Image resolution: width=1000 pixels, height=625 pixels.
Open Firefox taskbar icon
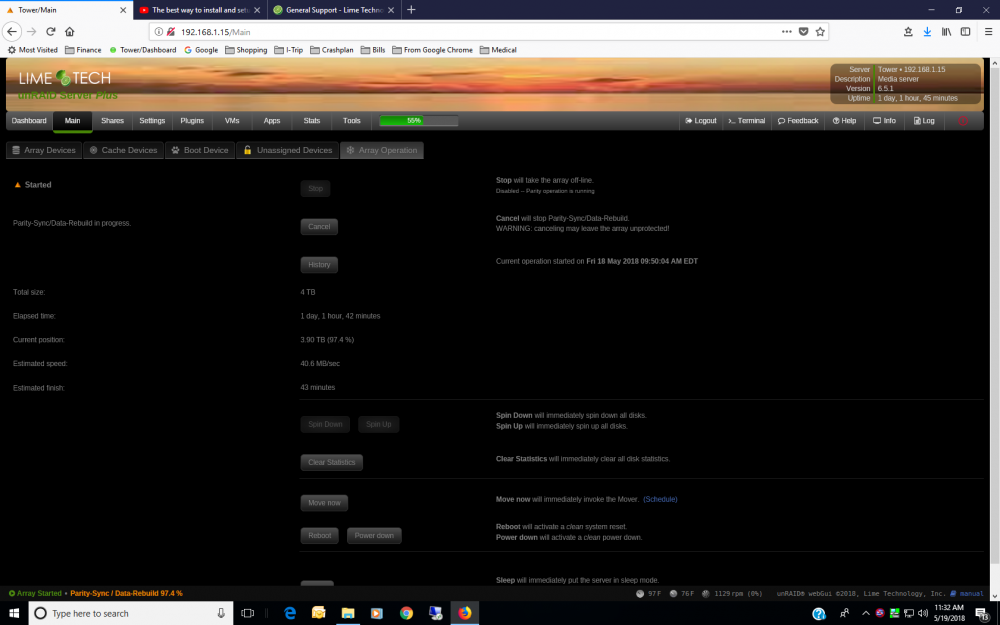click(464, 613)
